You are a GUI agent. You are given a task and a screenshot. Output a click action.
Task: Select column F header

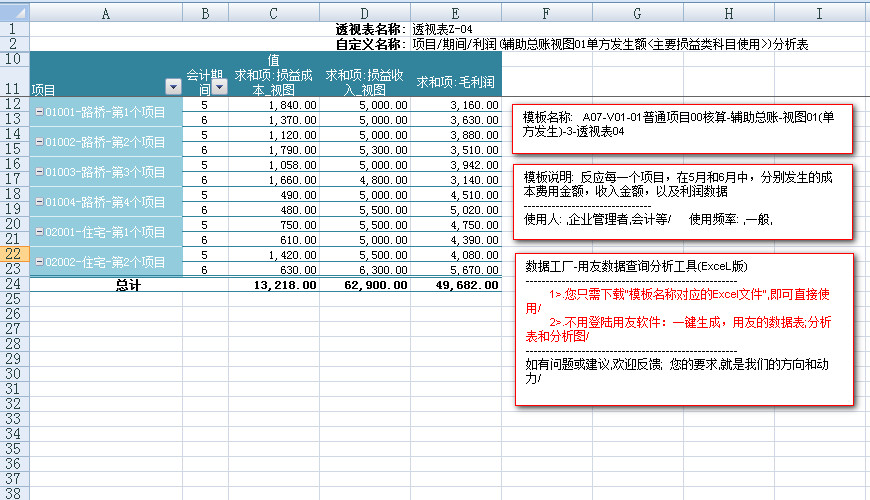click(546, 13)
